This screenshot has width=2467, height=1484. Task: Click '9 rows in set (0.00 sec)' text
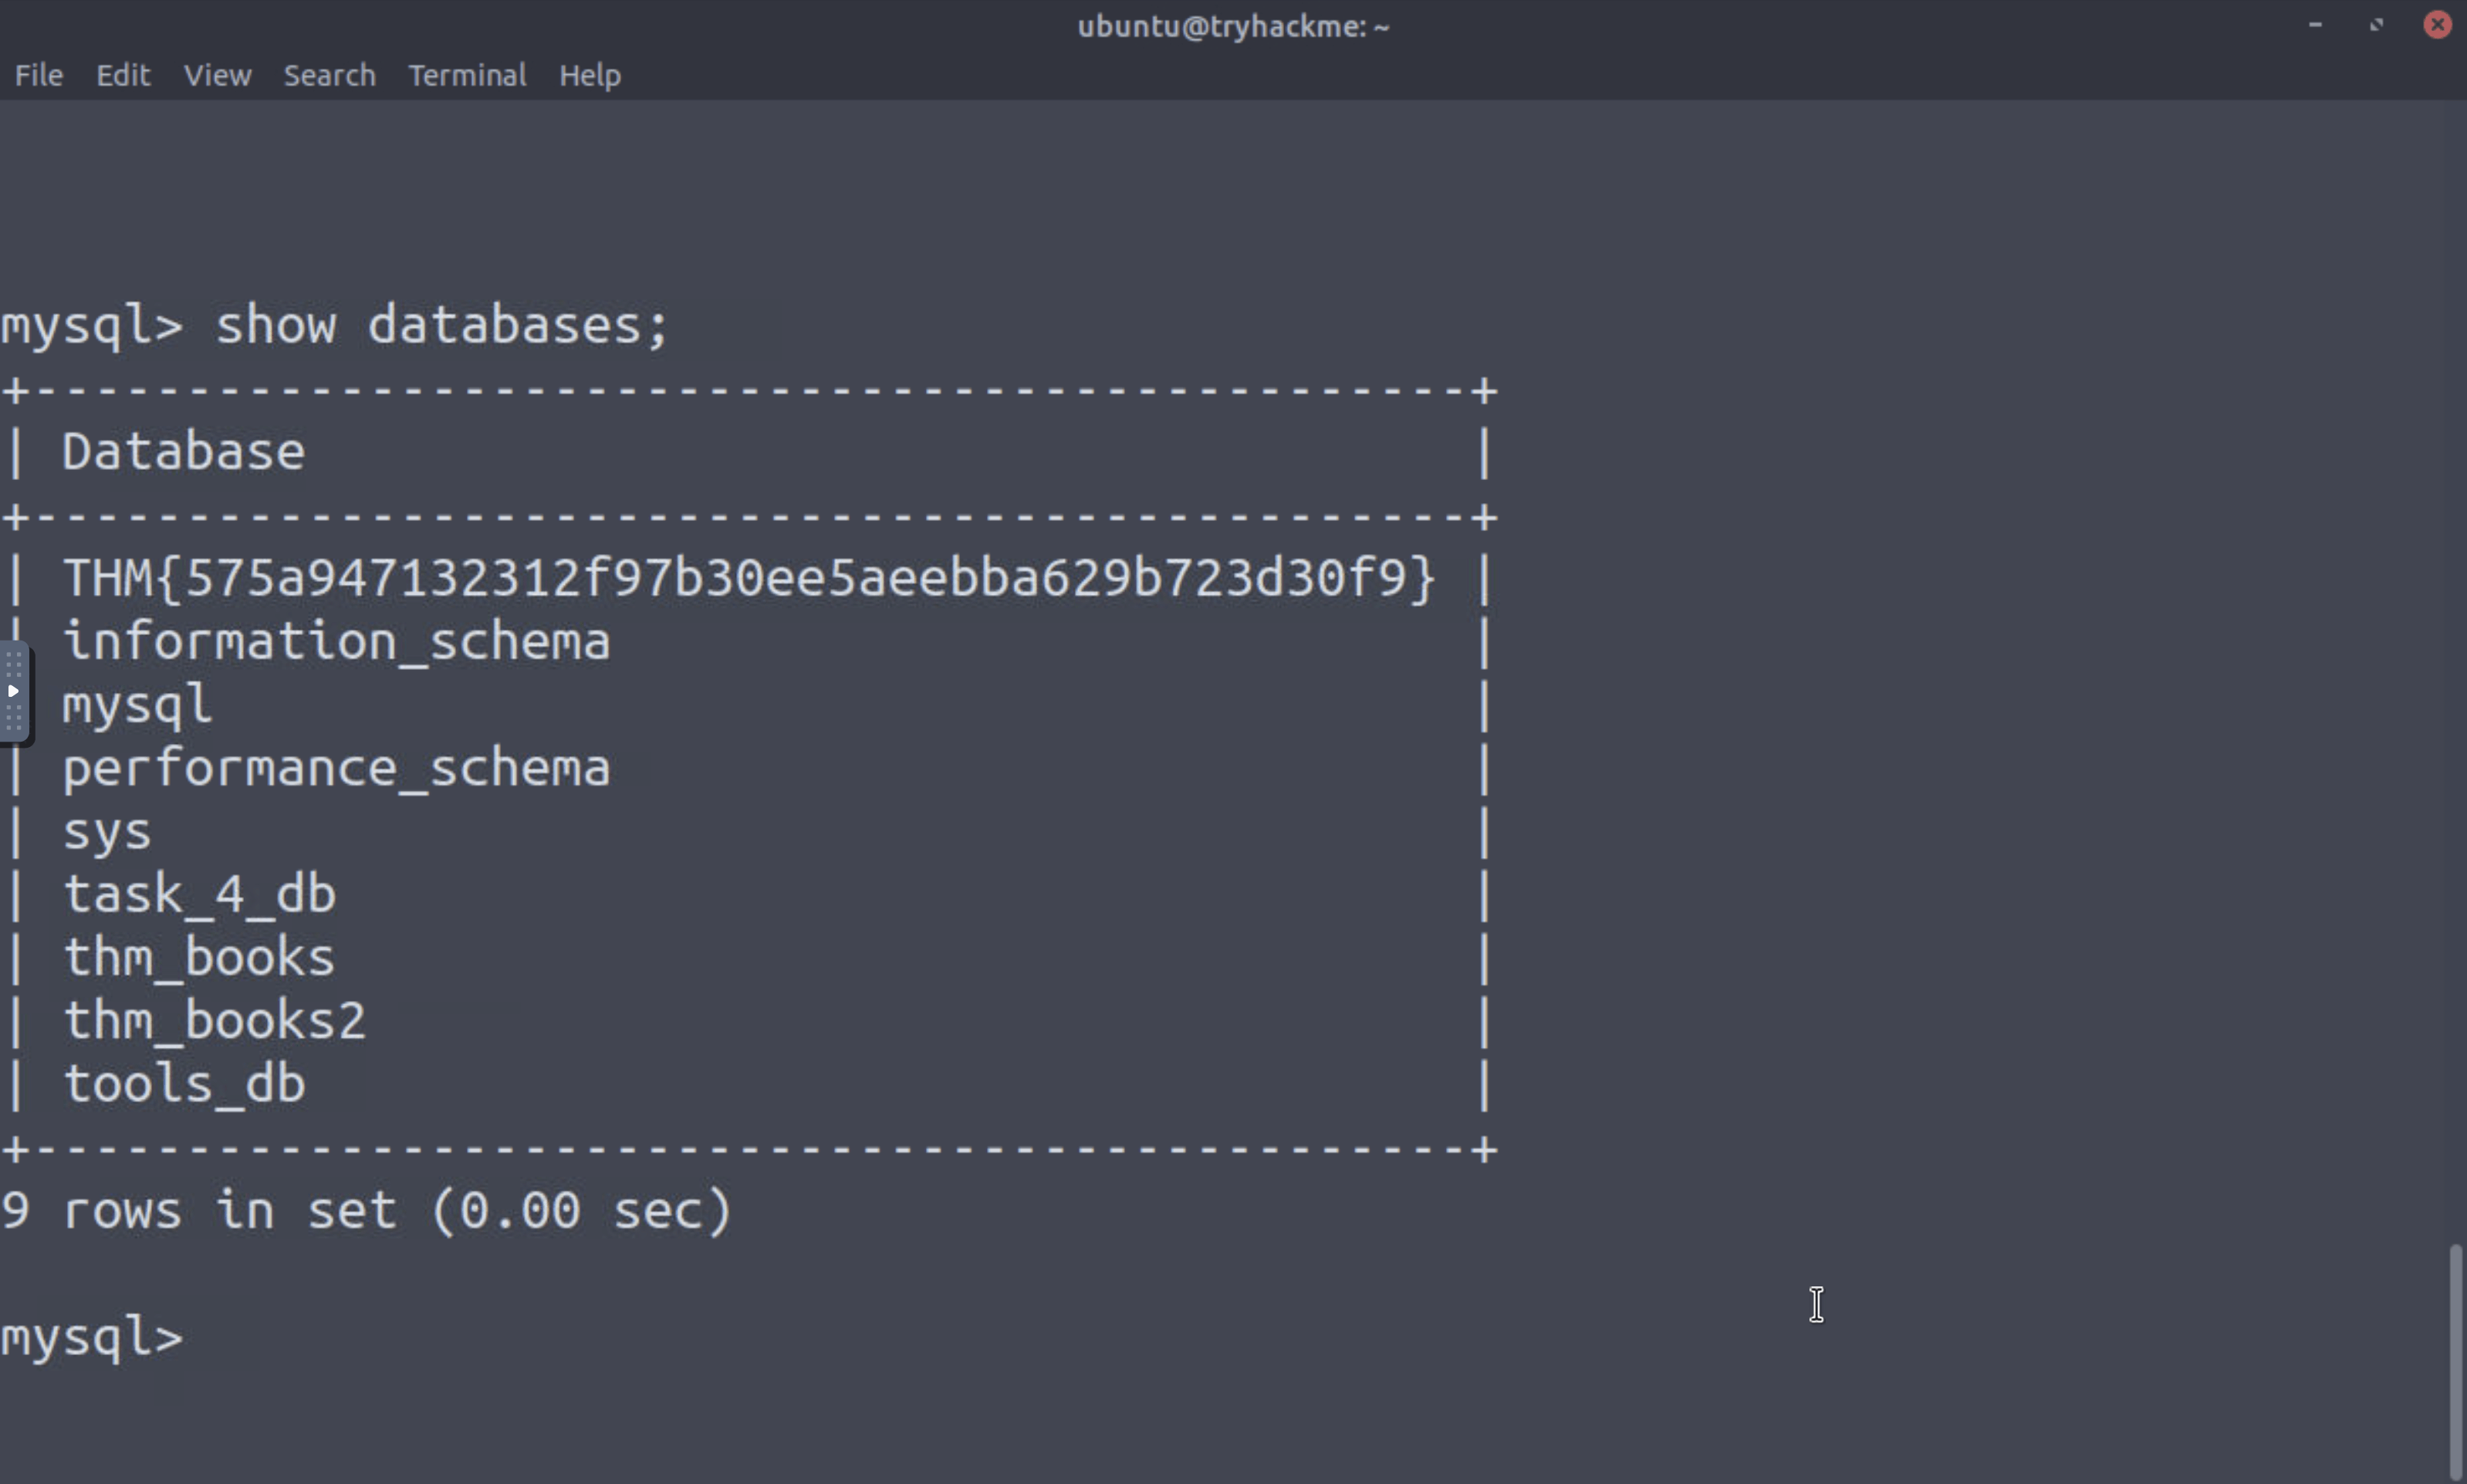tap(367, 1211)
